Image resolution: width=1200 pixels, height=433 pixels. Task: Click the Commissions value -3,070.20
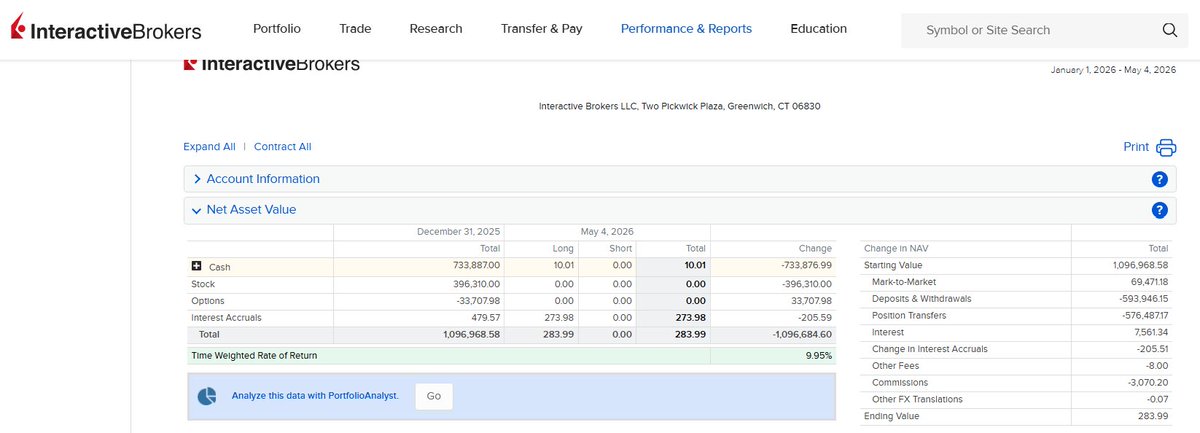tap(1147, 383)
